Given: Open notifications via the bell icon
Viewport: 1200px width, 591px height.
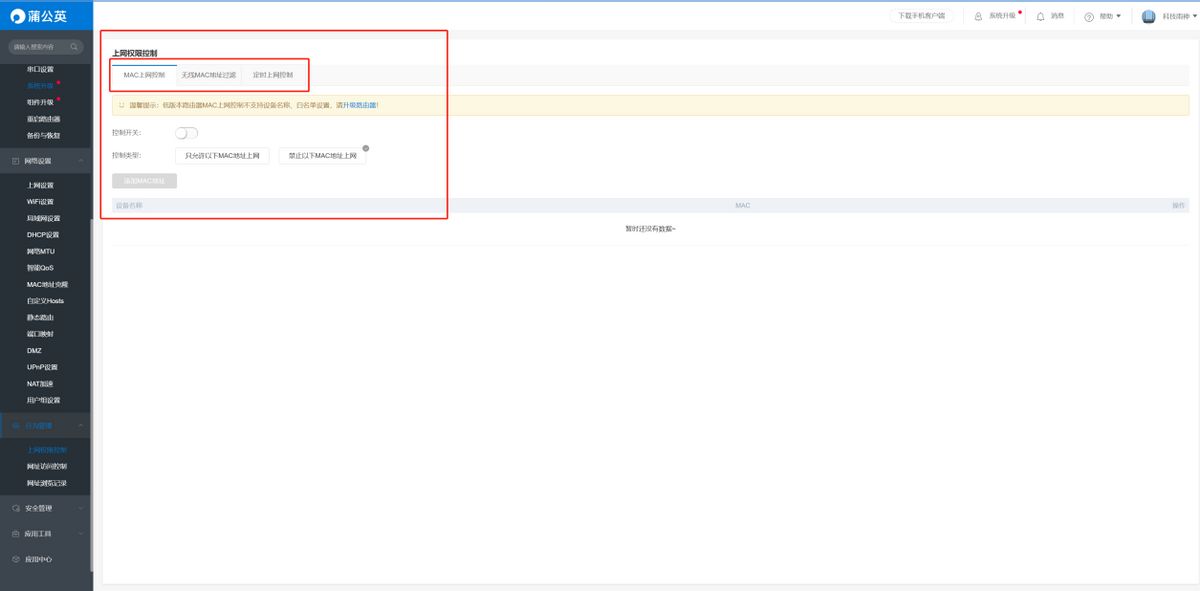Looking at the screenshot, I should (1040, 16).
